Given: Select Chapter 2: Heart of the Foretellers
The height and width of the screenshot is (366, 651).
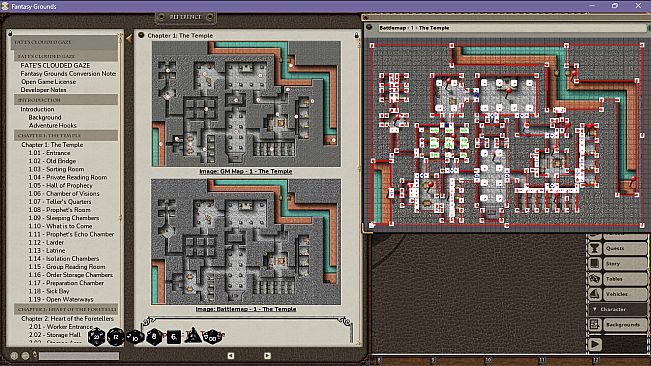Looking at the screenshot, I should pos(67,319).
